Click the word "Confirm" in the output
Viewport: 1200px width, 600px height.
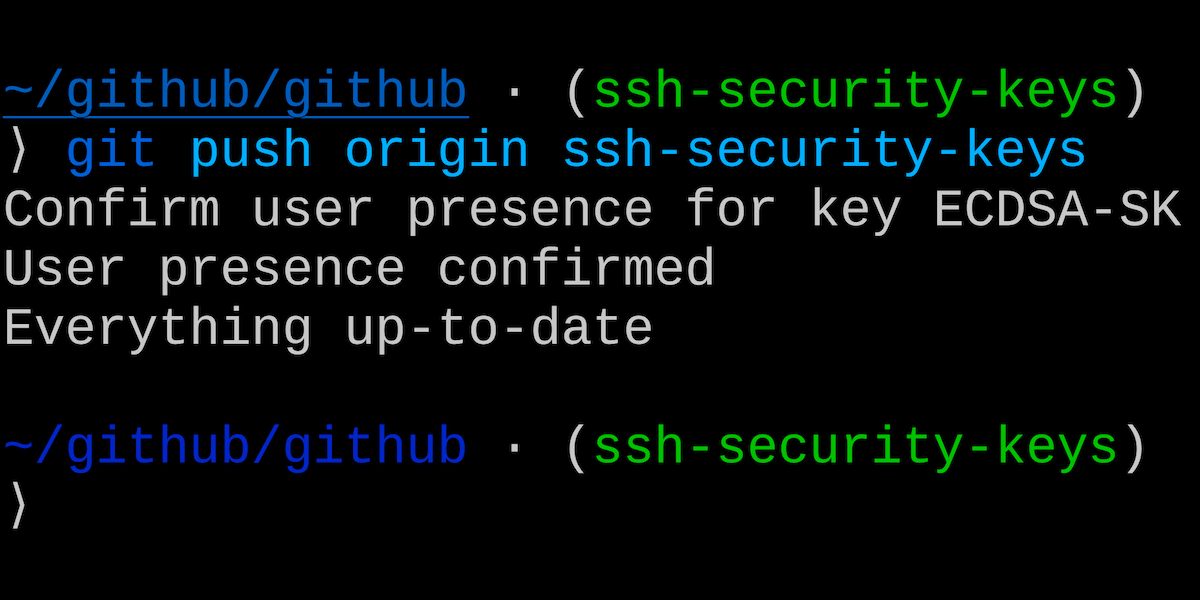[x=111, y=211]
